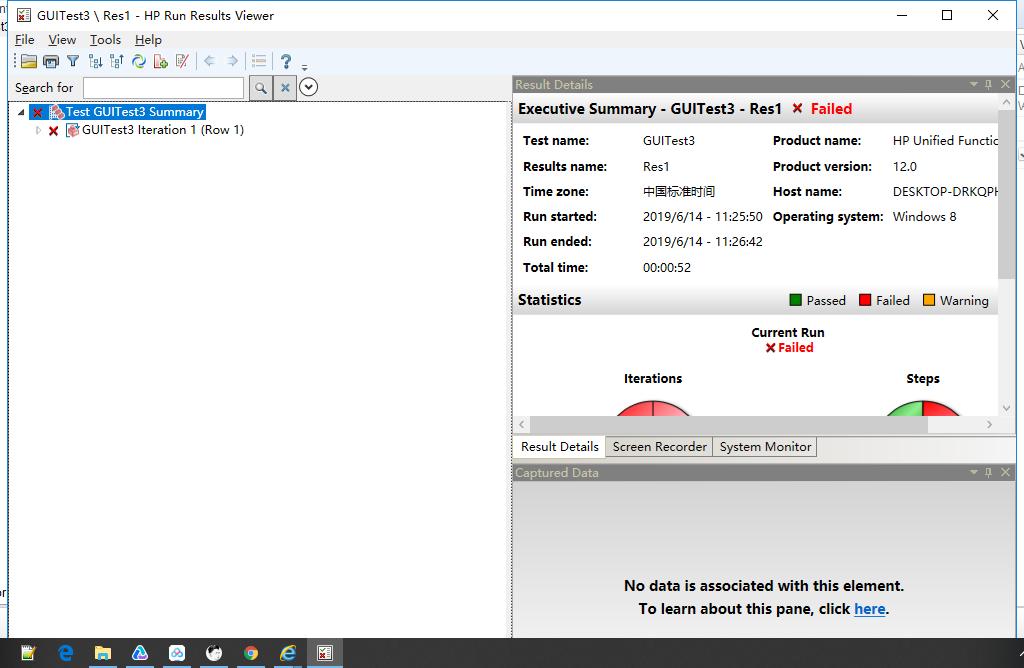Click the back arrow in toolbar
The image size is (1024, 668).
point(210,61)
